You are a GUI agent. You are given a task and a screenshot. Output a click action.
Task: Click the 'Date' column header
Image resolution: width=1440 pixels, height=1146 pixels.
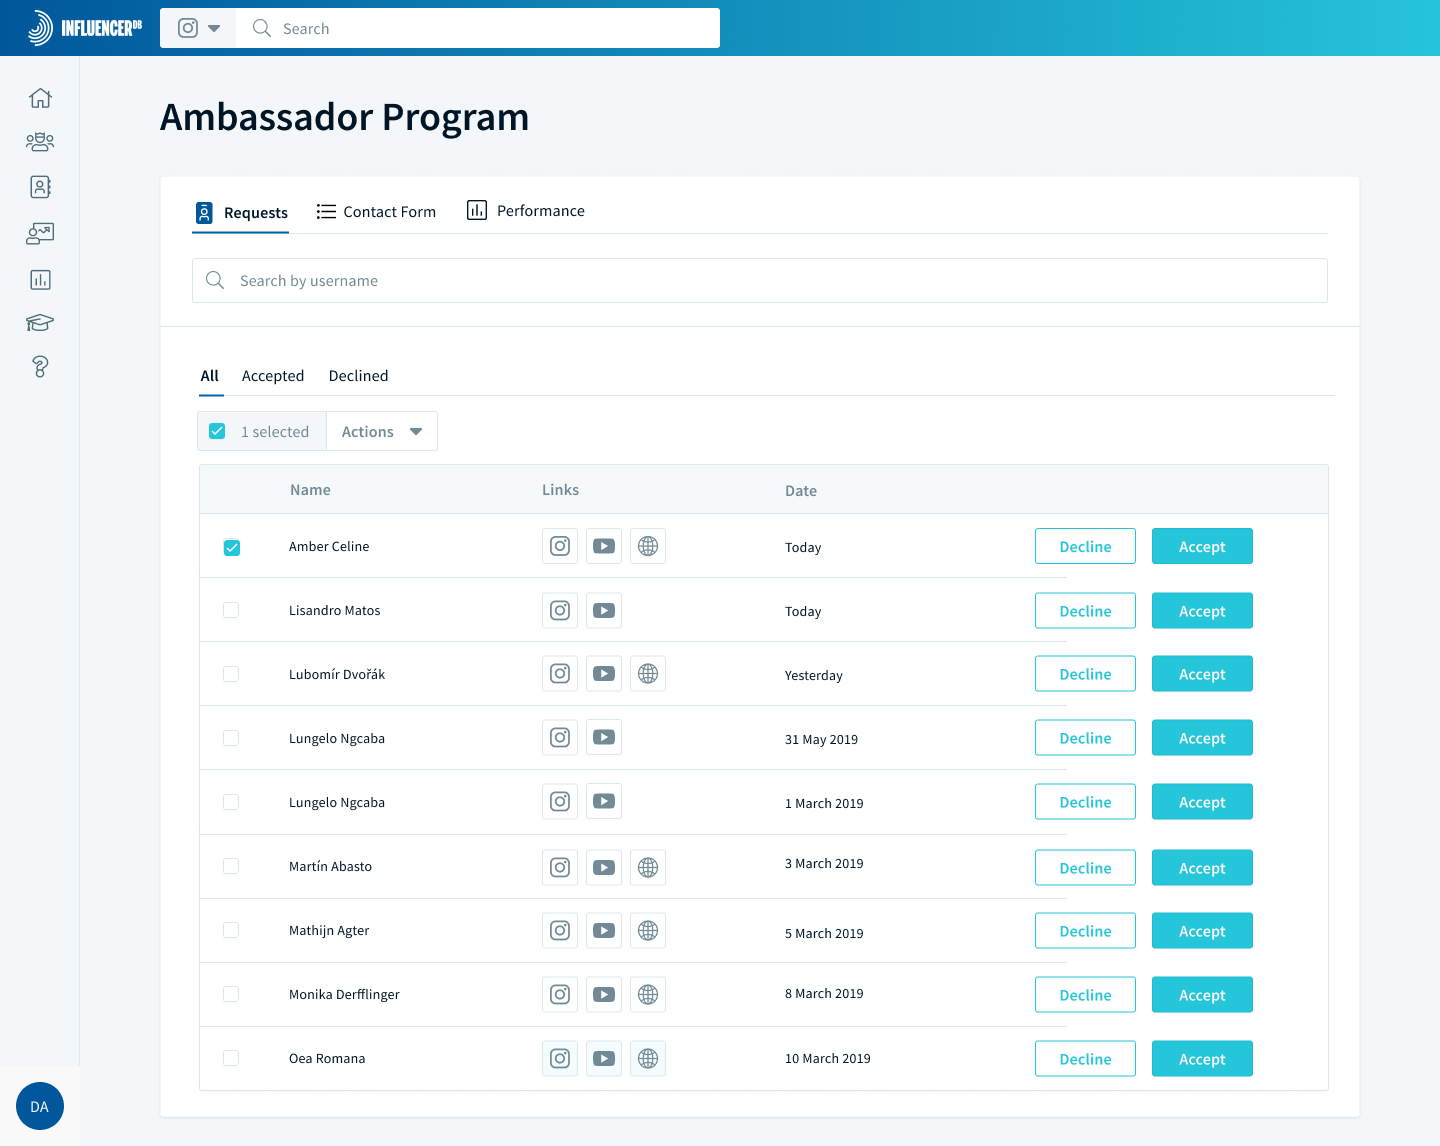(801, 491)
